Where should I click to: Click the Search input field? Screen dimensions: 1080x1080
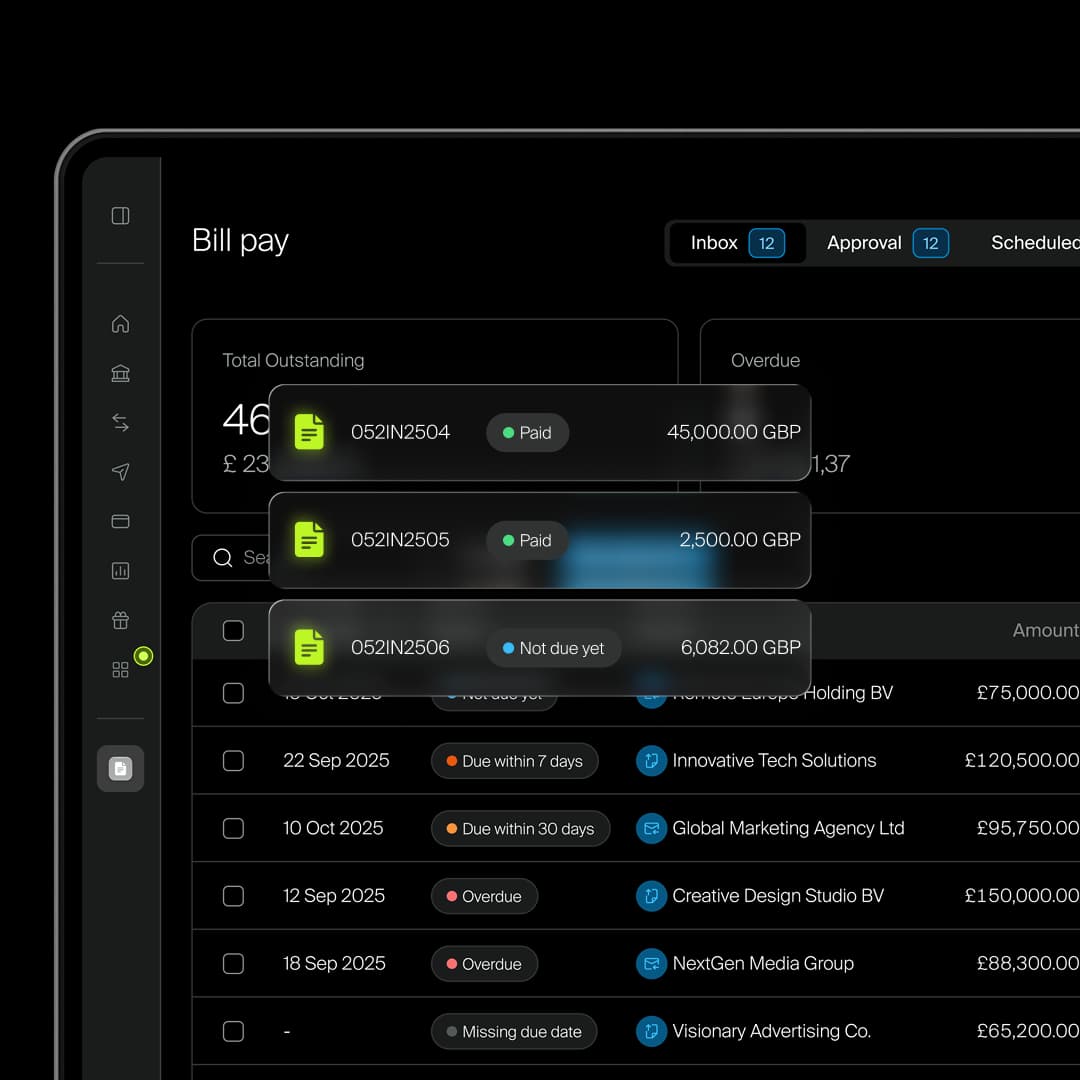[x=231, y=557]
